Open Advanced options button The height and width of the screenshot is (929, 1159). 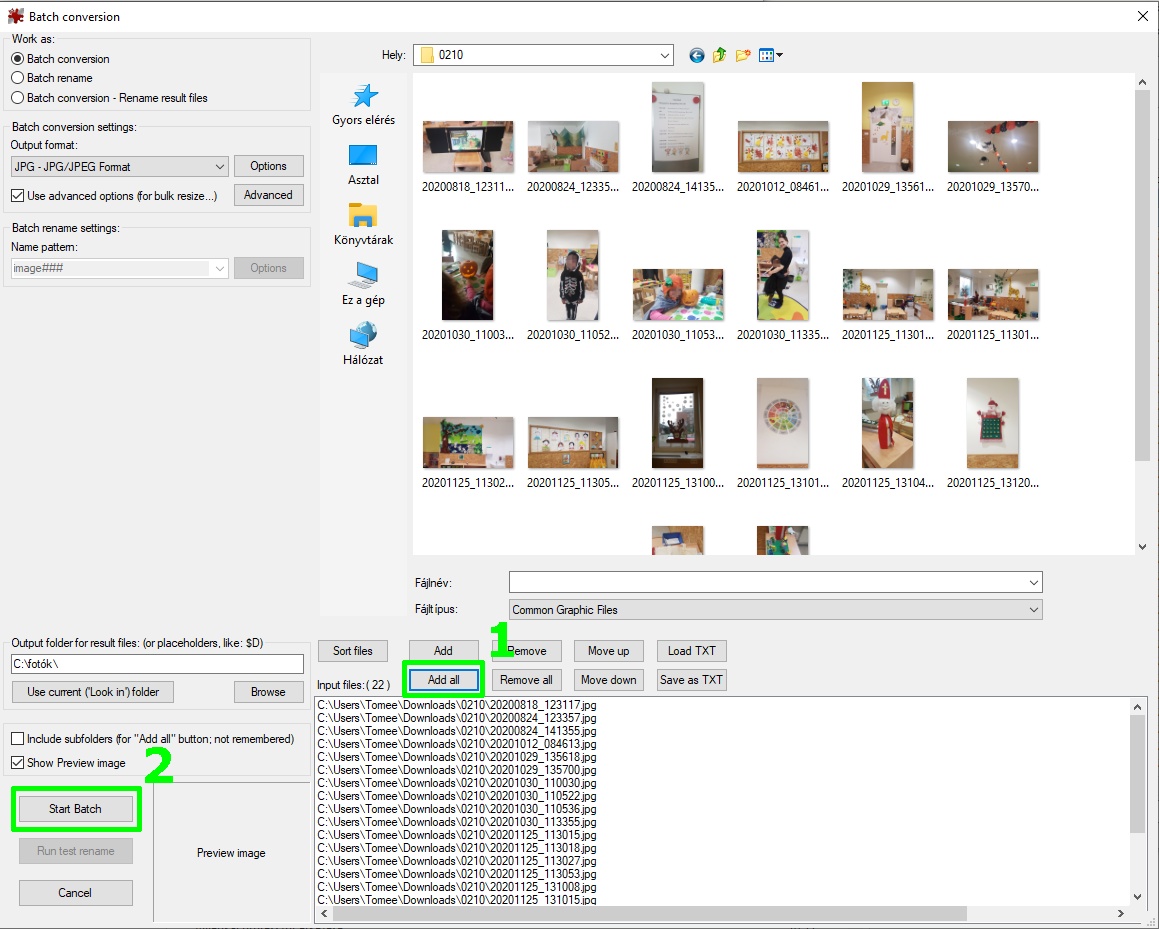pyautogui.click(x=268, y=195)
